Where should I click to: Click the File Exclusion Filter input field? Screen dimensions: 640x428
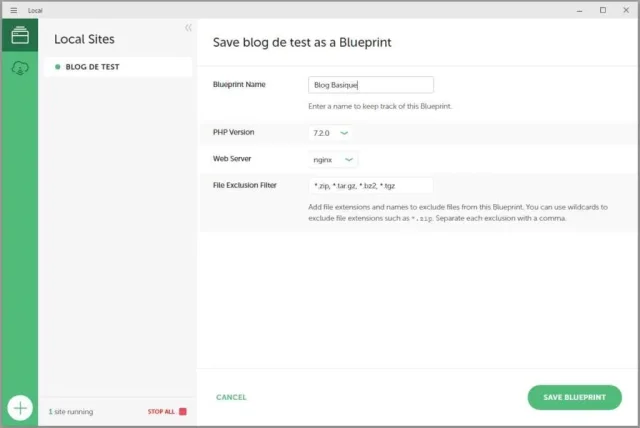[x=371, y=185]
